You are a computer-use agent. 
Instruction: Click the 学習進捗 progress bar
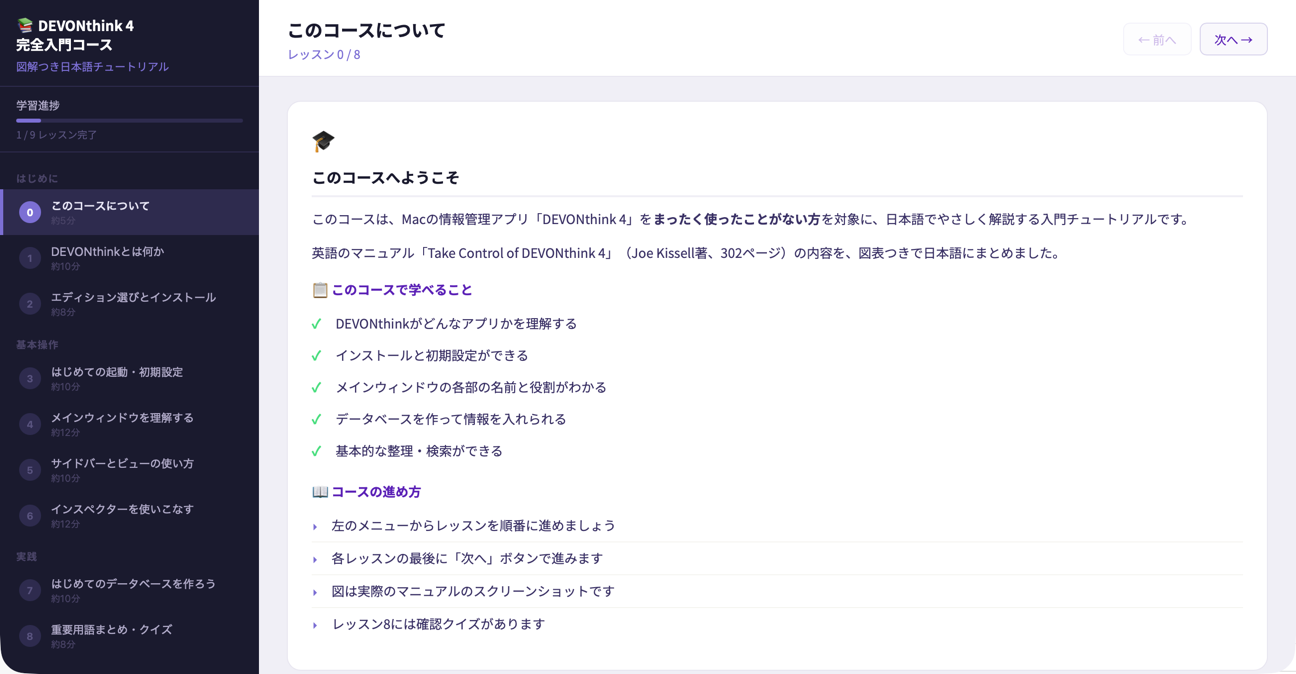coord(129,121)
